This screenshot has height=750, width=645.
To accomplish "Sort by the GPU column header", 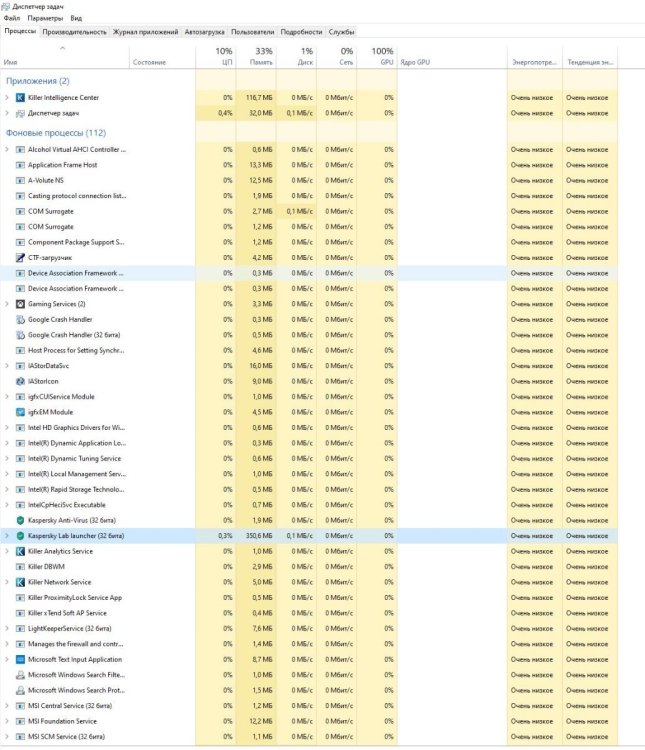I will click(377, 57).
